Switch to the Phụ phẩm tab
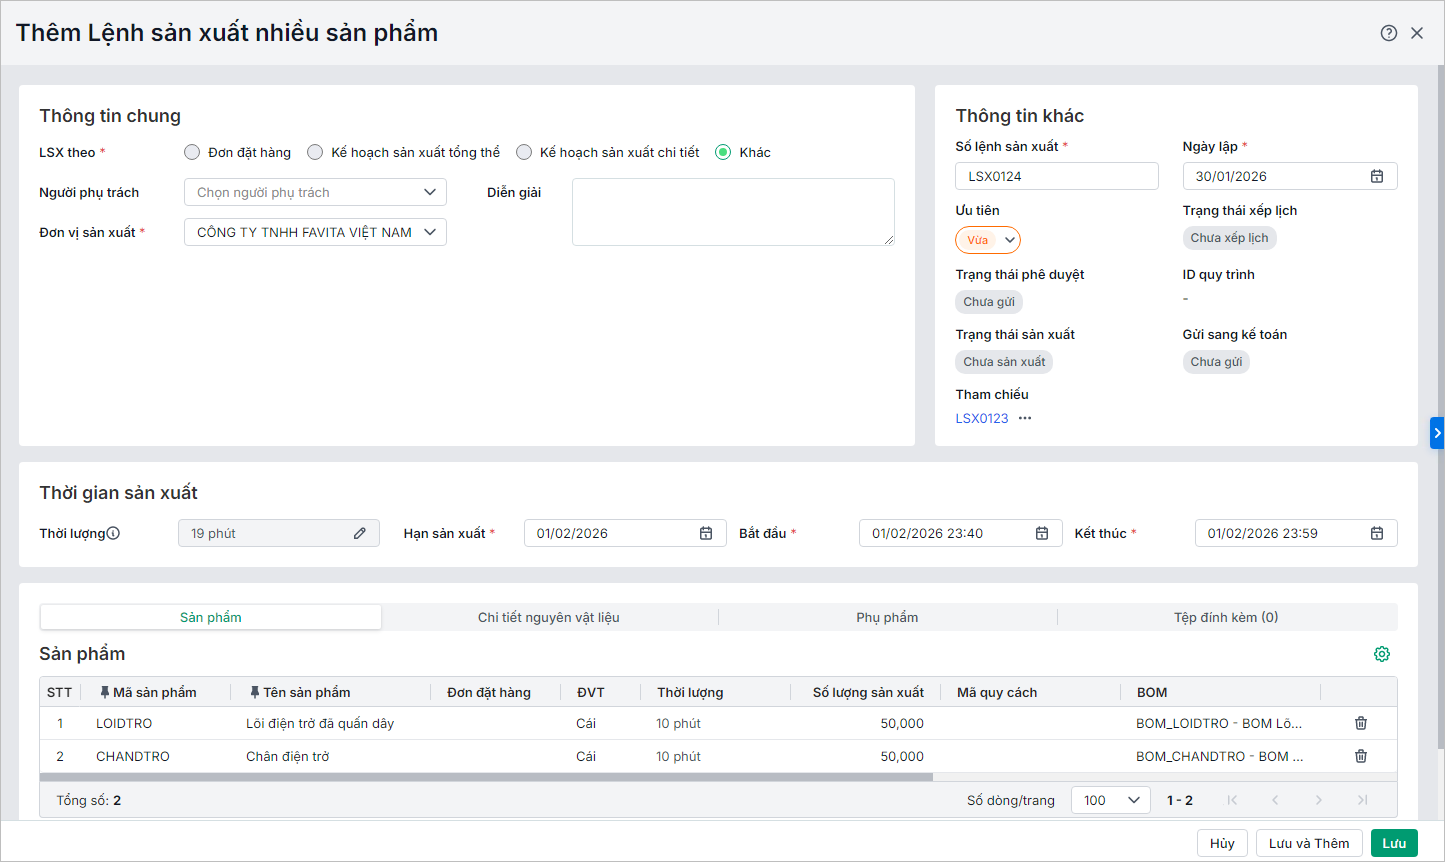This screenshot has height=862, width=1445. point(887,617)
